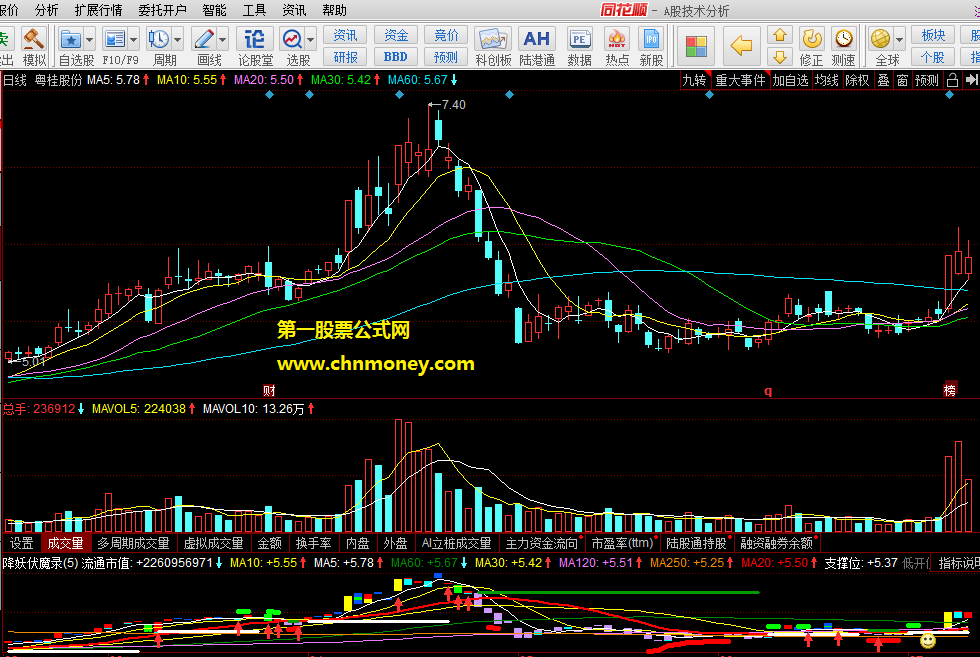Open the 扩展行情 menu
The width and height of the screenshot is (980, 657).
tap(98, 10)
